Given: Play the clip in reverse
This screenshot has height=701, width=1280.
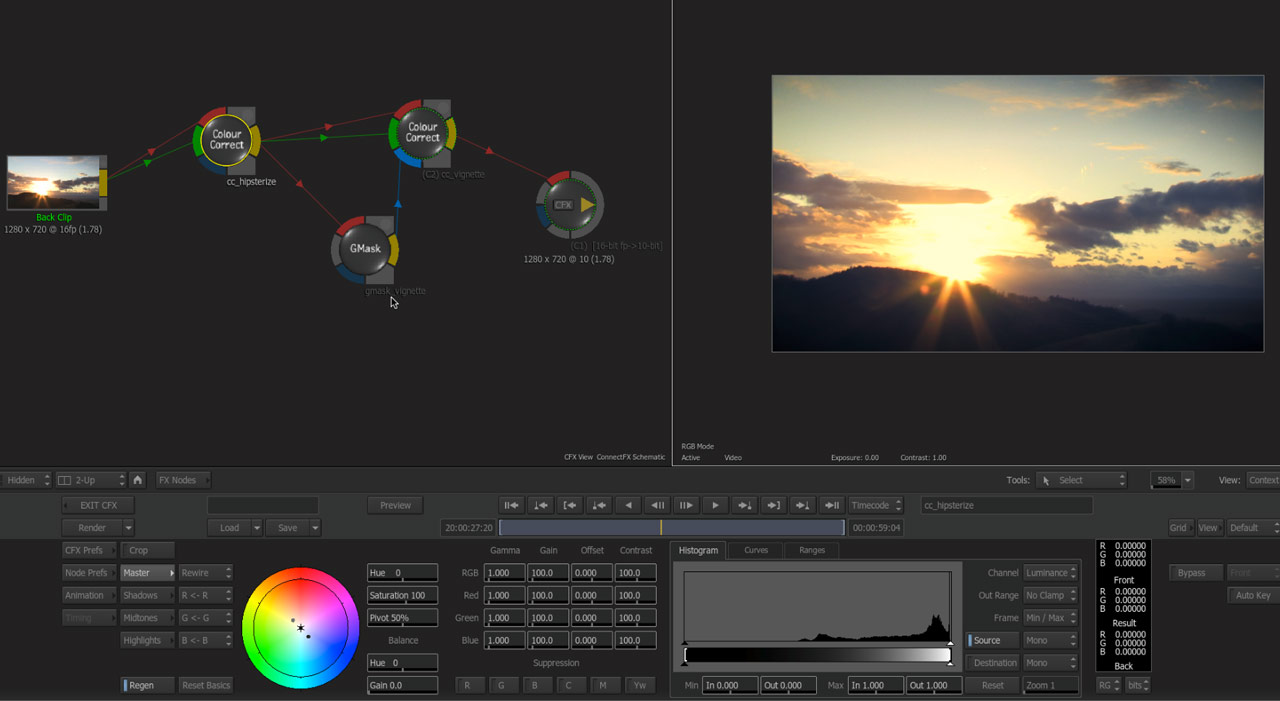Looking at the screenshot, I should click(628, 505).
